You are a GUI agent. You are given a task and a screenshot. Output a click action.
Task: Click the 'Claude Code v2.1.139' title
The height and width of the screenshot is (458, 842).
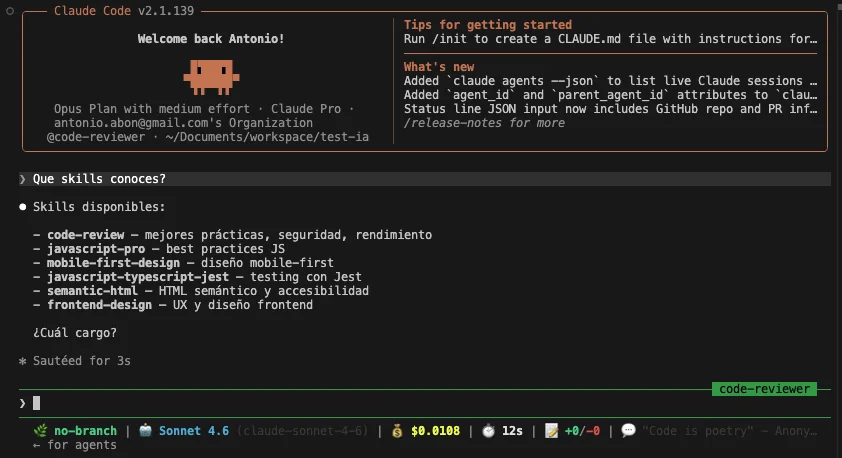pyautogui.click(x=124, y=11)
